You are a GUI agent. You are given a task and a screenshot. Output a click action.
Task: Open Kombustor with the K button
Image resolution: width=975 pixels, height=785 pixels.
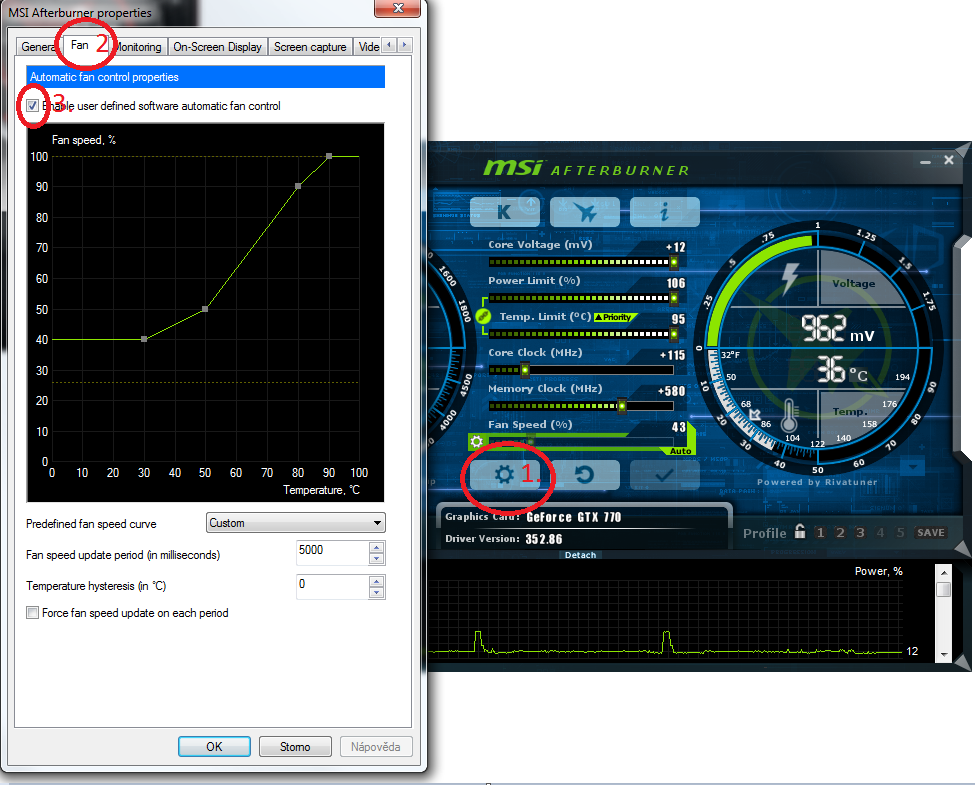504,211
